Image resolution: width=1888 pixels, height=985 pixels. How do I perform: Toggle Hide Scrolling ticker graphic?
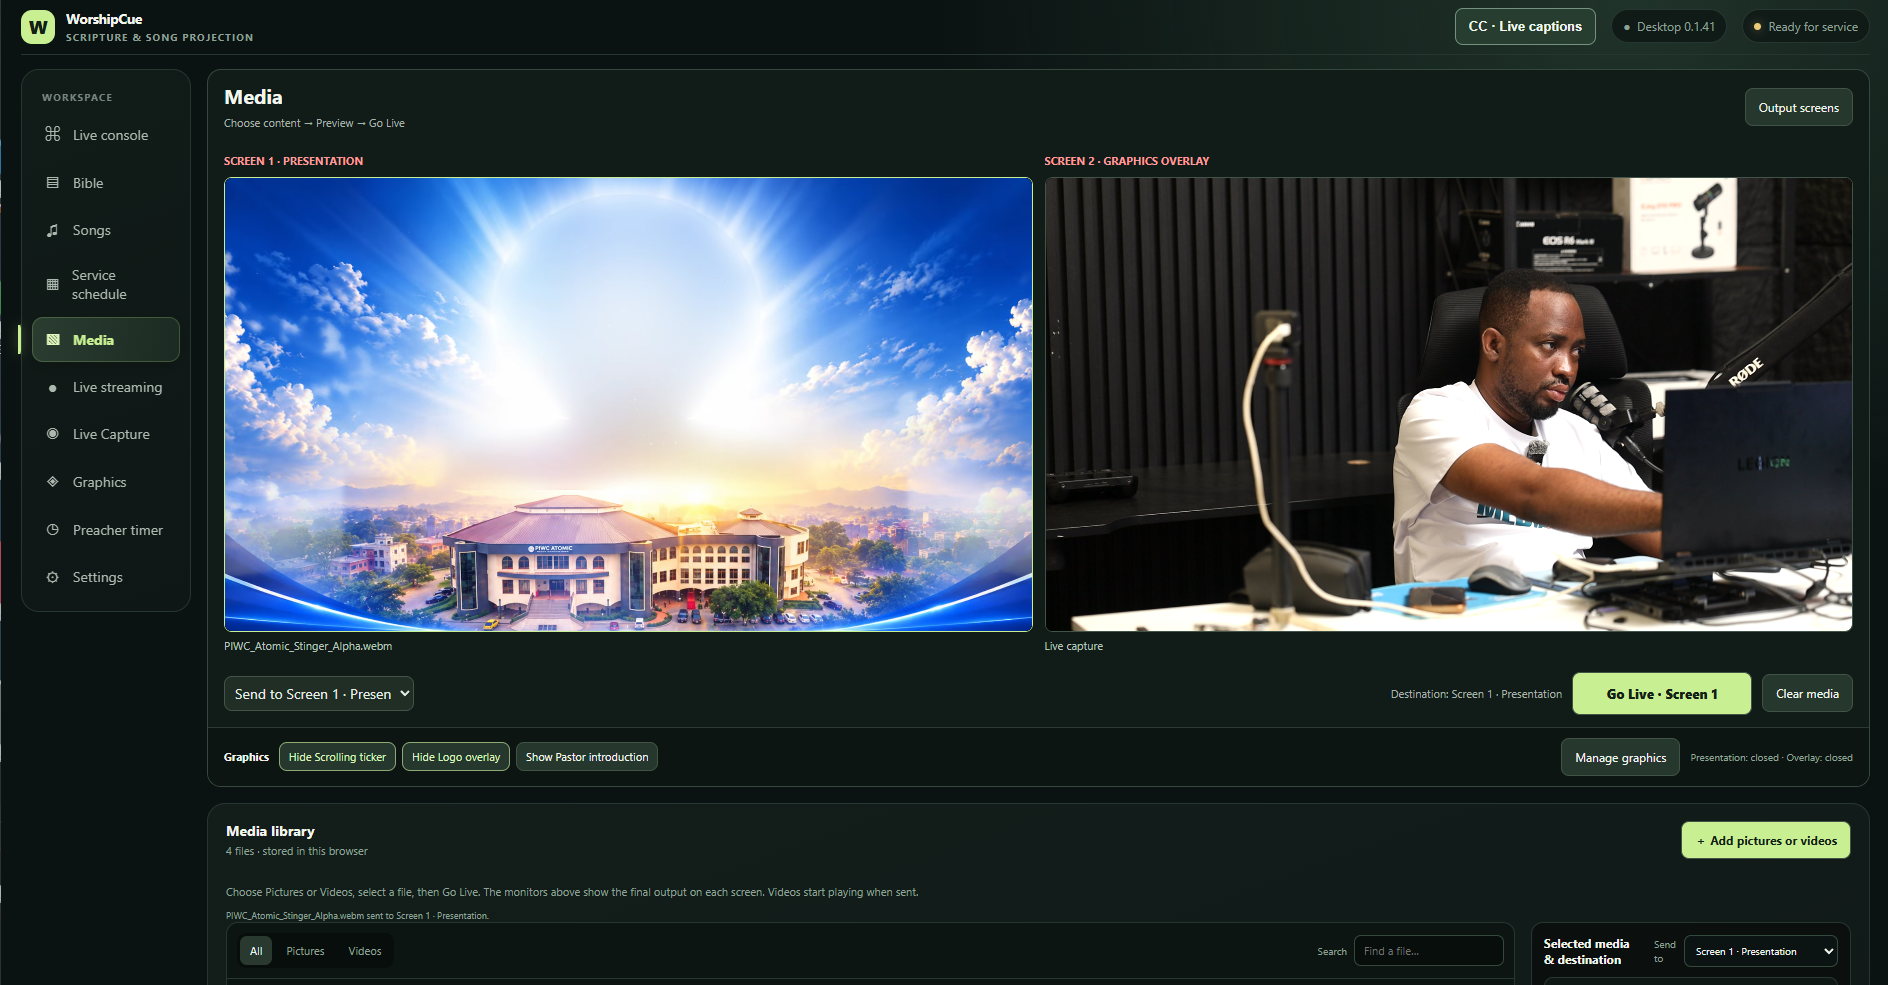(x=337, y=757)
